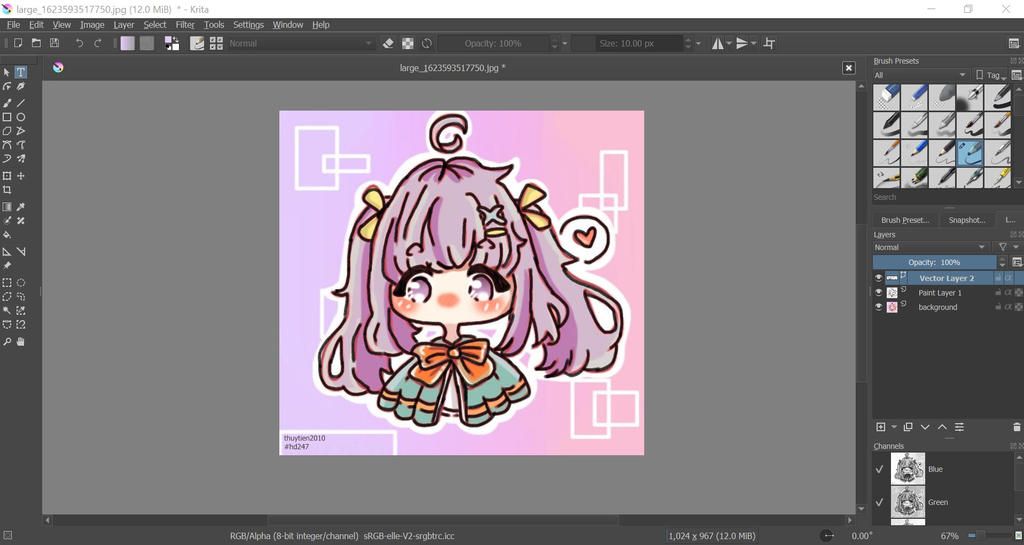Choose the Assistant tool

point(7,251)
